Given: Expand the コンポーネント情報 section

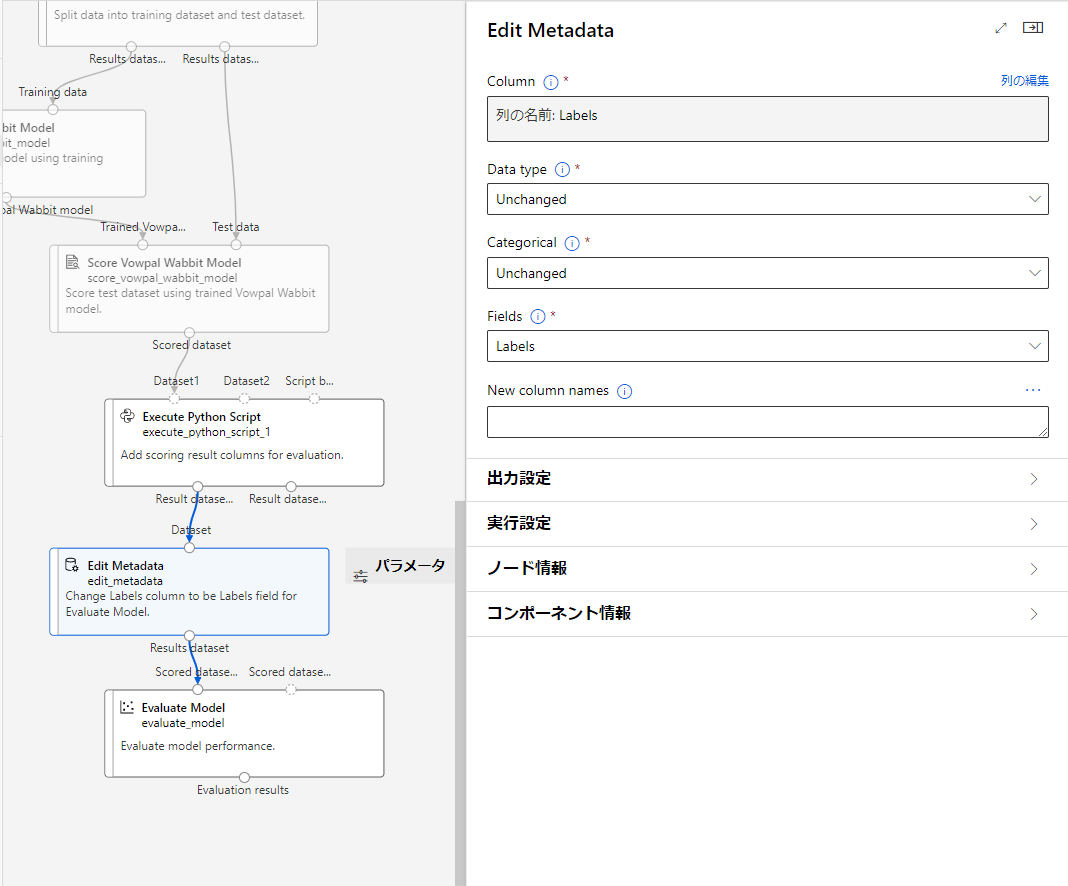Looking at the screenshot, I should point(768,614).
